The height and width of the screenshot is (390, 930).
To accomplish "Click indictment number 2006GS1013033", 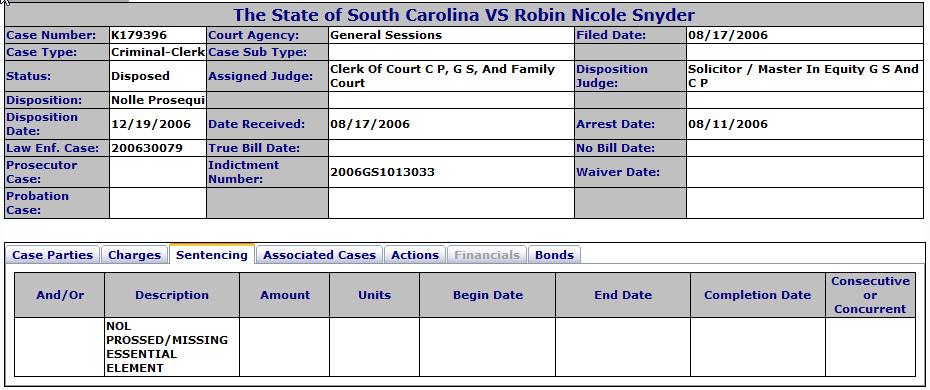I will coord(382,172).
